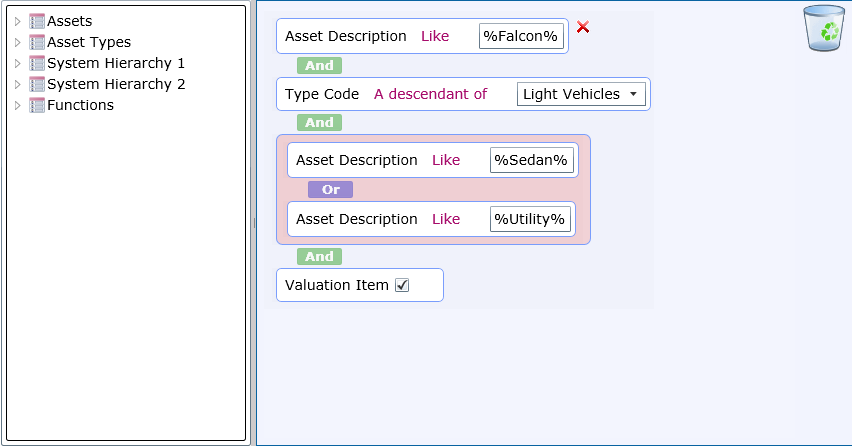This screenshot has width=852, height=446.
Task: Click the System Hierarchy 1 table icon
Action: 37,63
